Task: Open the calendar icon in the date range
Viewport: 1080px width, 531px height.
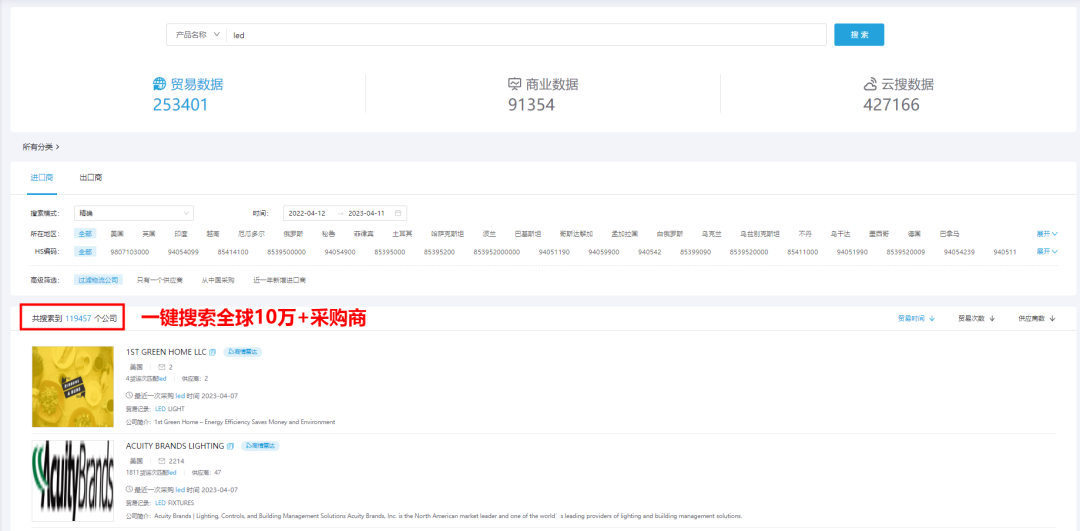Action: click(399, 213)
